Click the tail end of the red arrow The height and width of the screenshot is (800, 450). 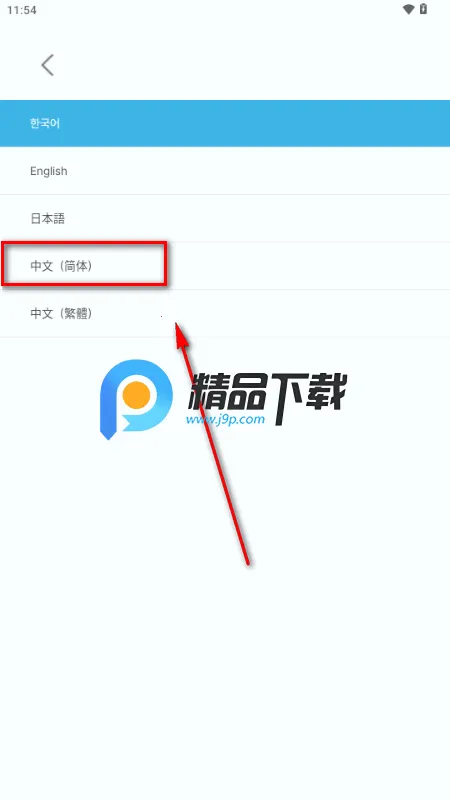tap(247, 561)
